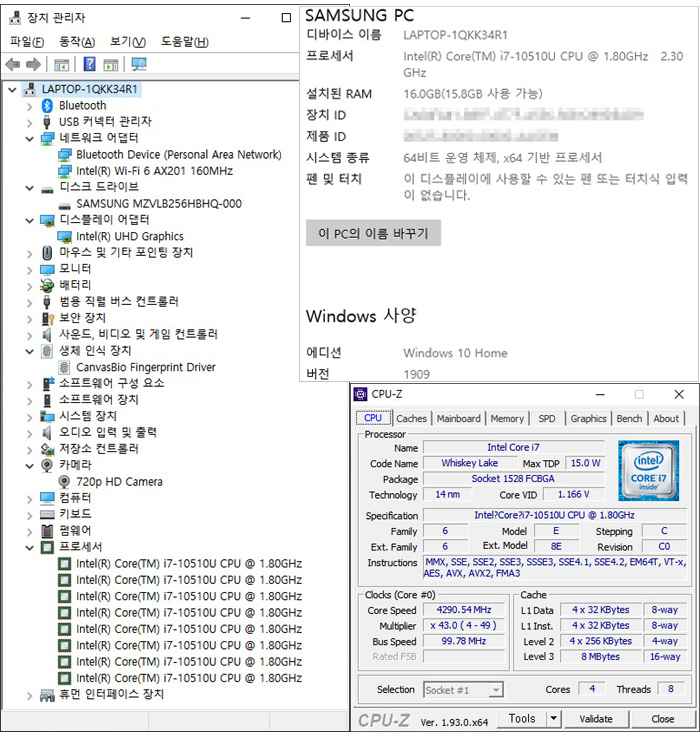Open the 파일(F) menu
The image size is (700, 736).
point(27,42)
